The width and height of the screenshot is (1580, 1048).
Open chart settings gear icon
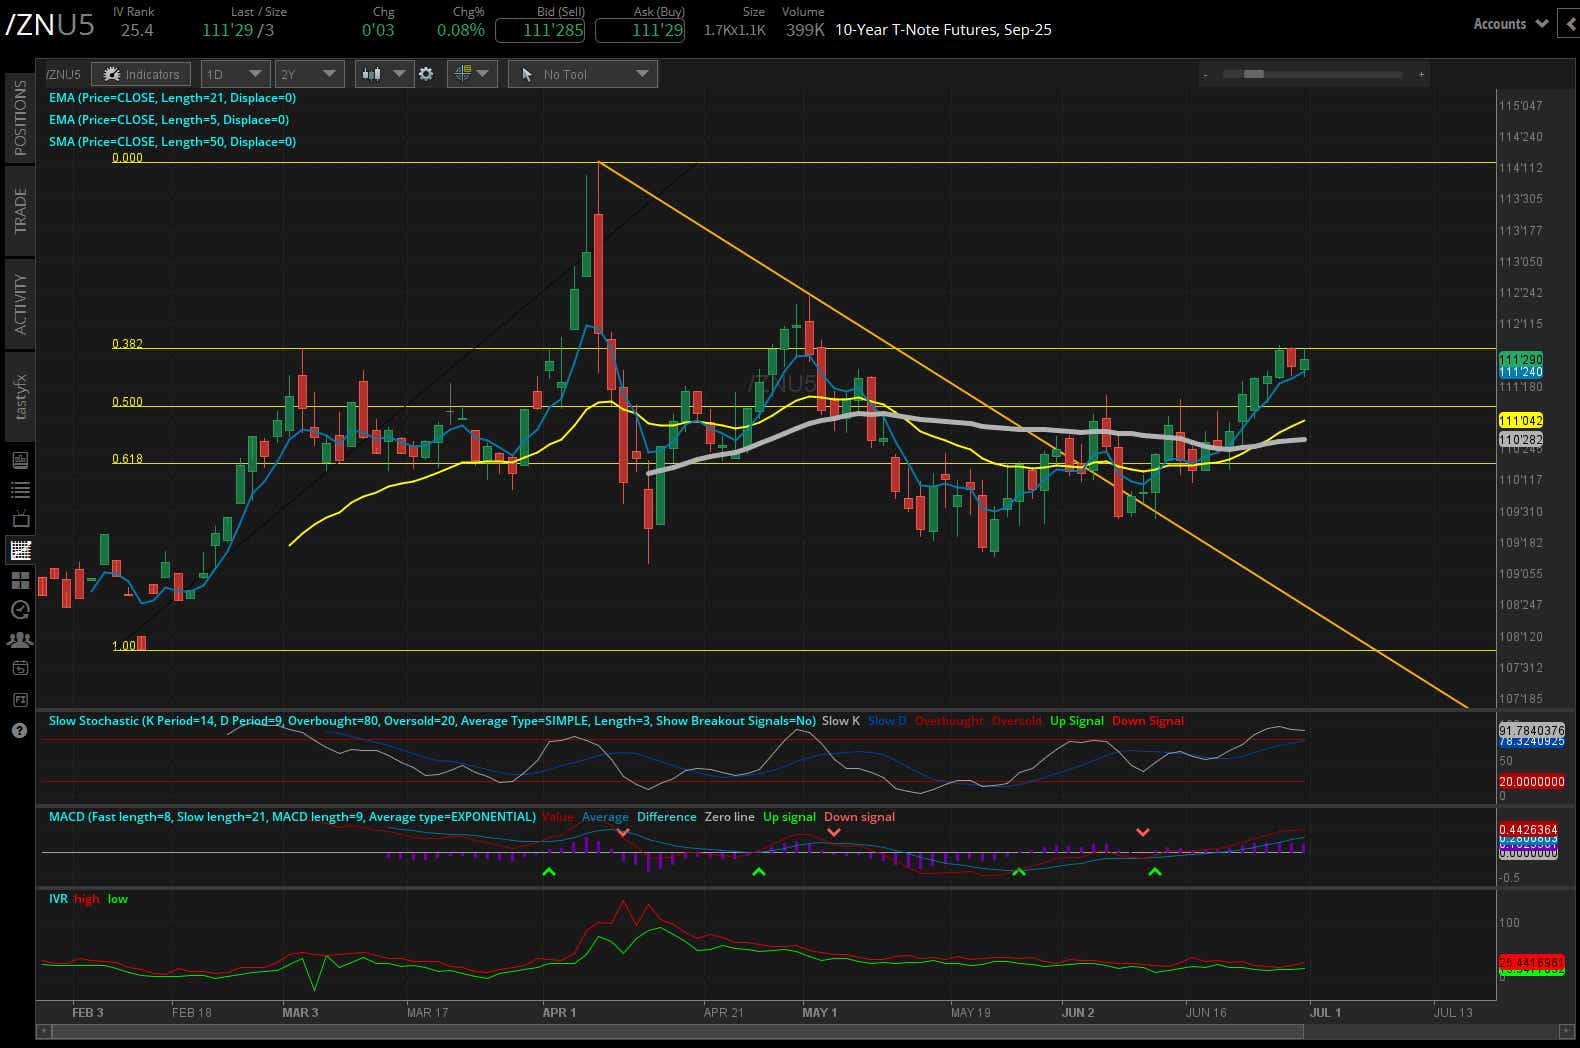pos(426,74)
